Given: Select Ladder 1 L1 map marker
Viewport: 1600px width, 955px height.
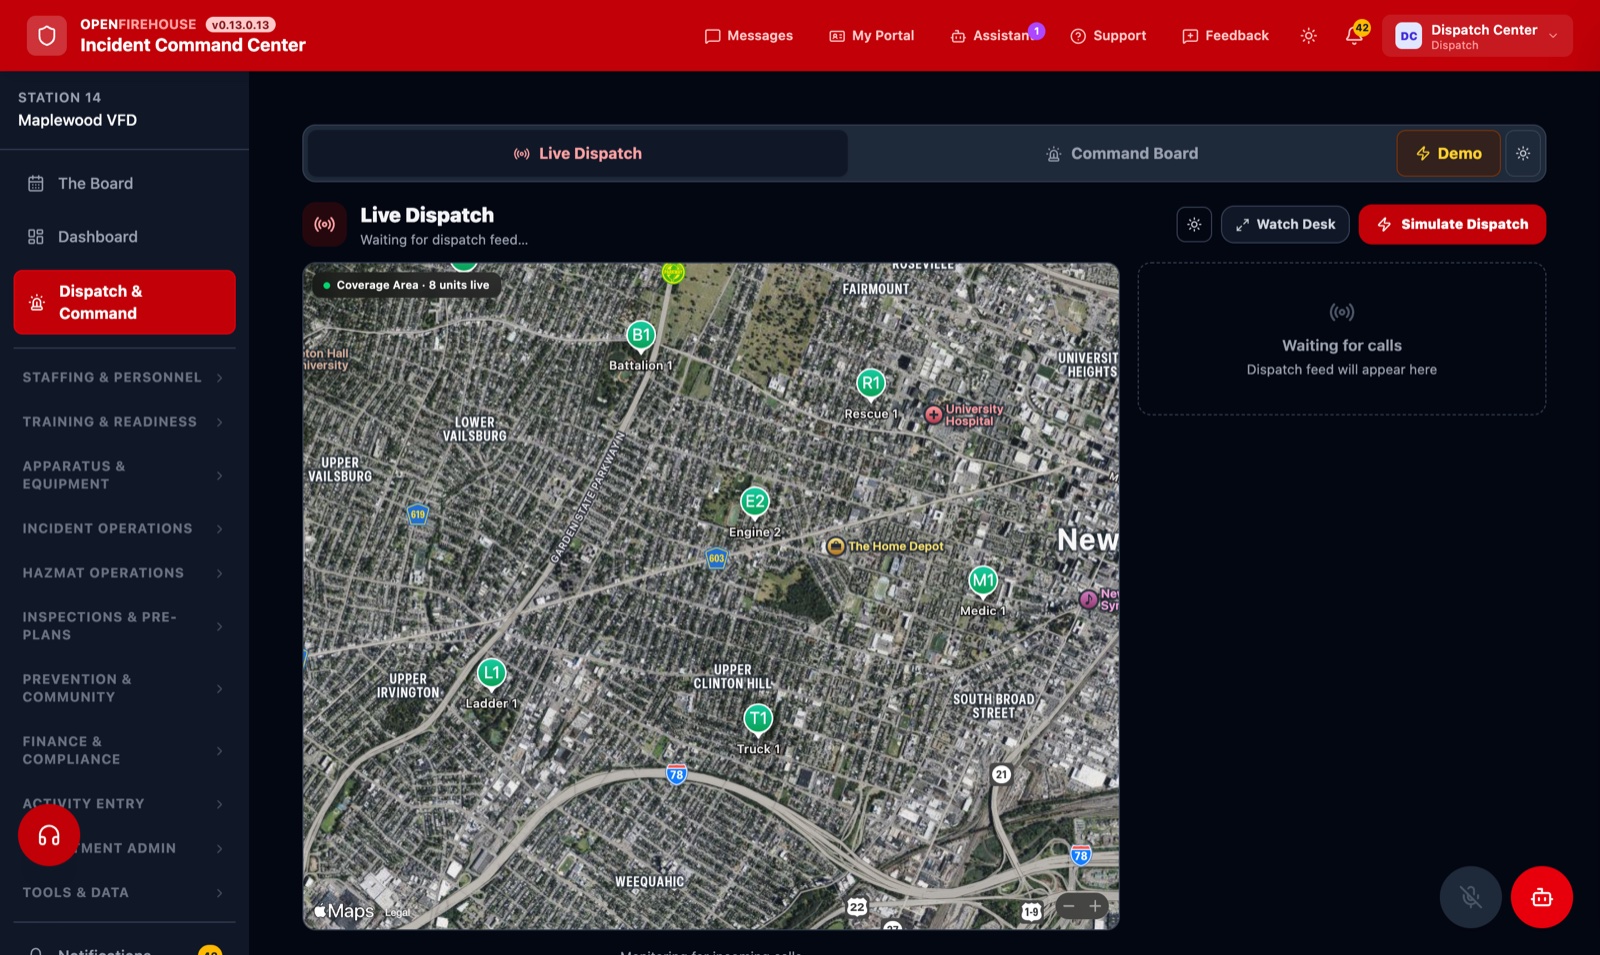Looking at the screenshot, I should pyautogui.click(x=491, y=674).
